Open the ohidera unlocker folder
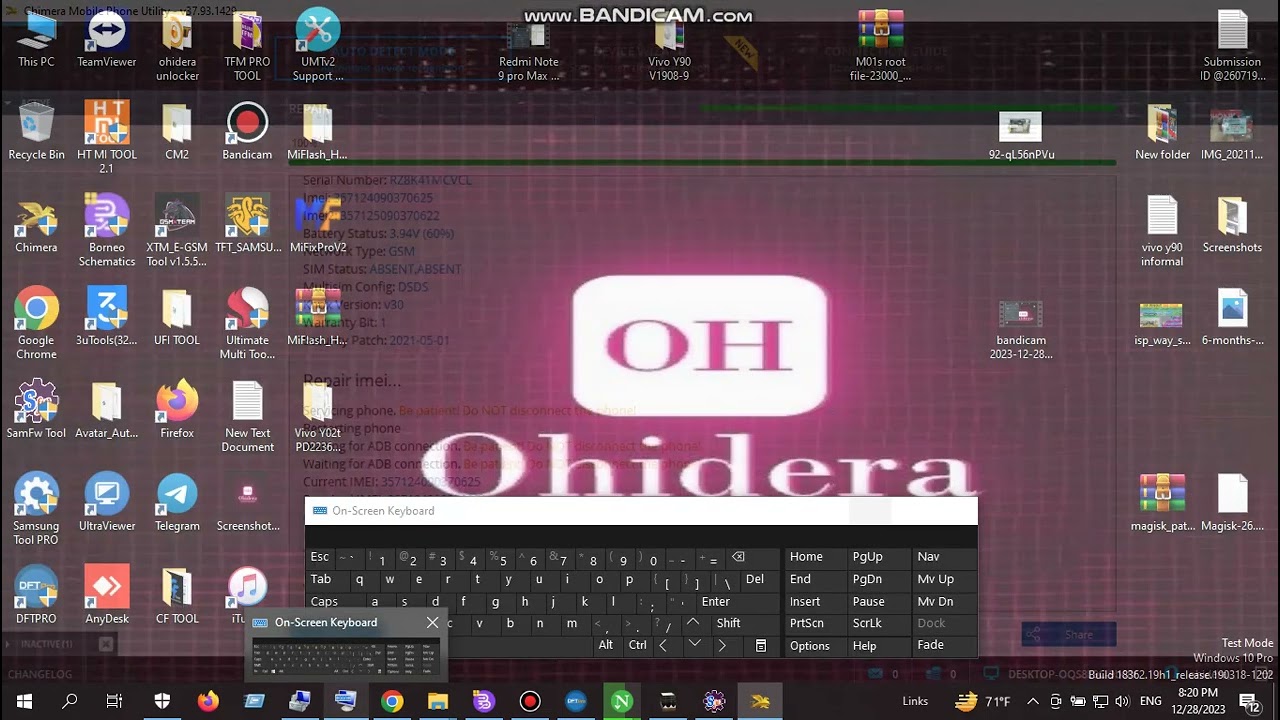The height and width of the screenshot is (720, 1280). (x=177, y=48)
